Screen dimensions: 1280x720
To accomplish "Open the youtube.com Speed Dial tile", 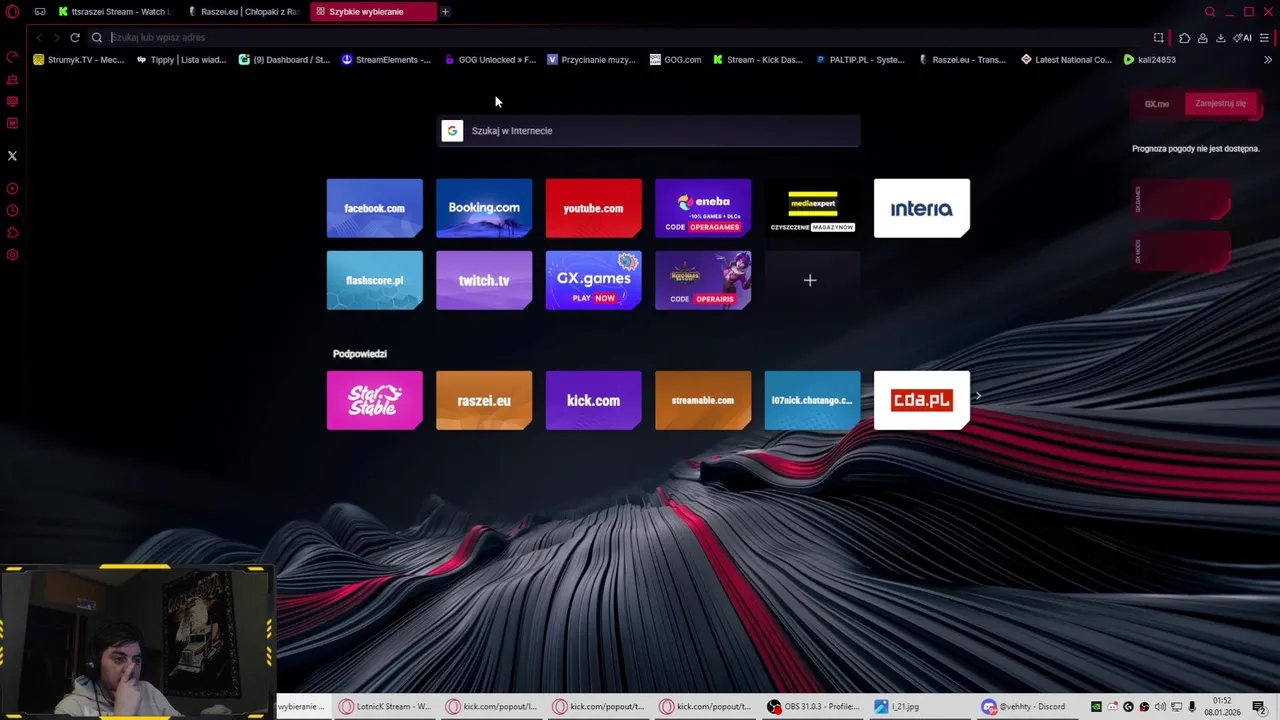I will 594,208.
